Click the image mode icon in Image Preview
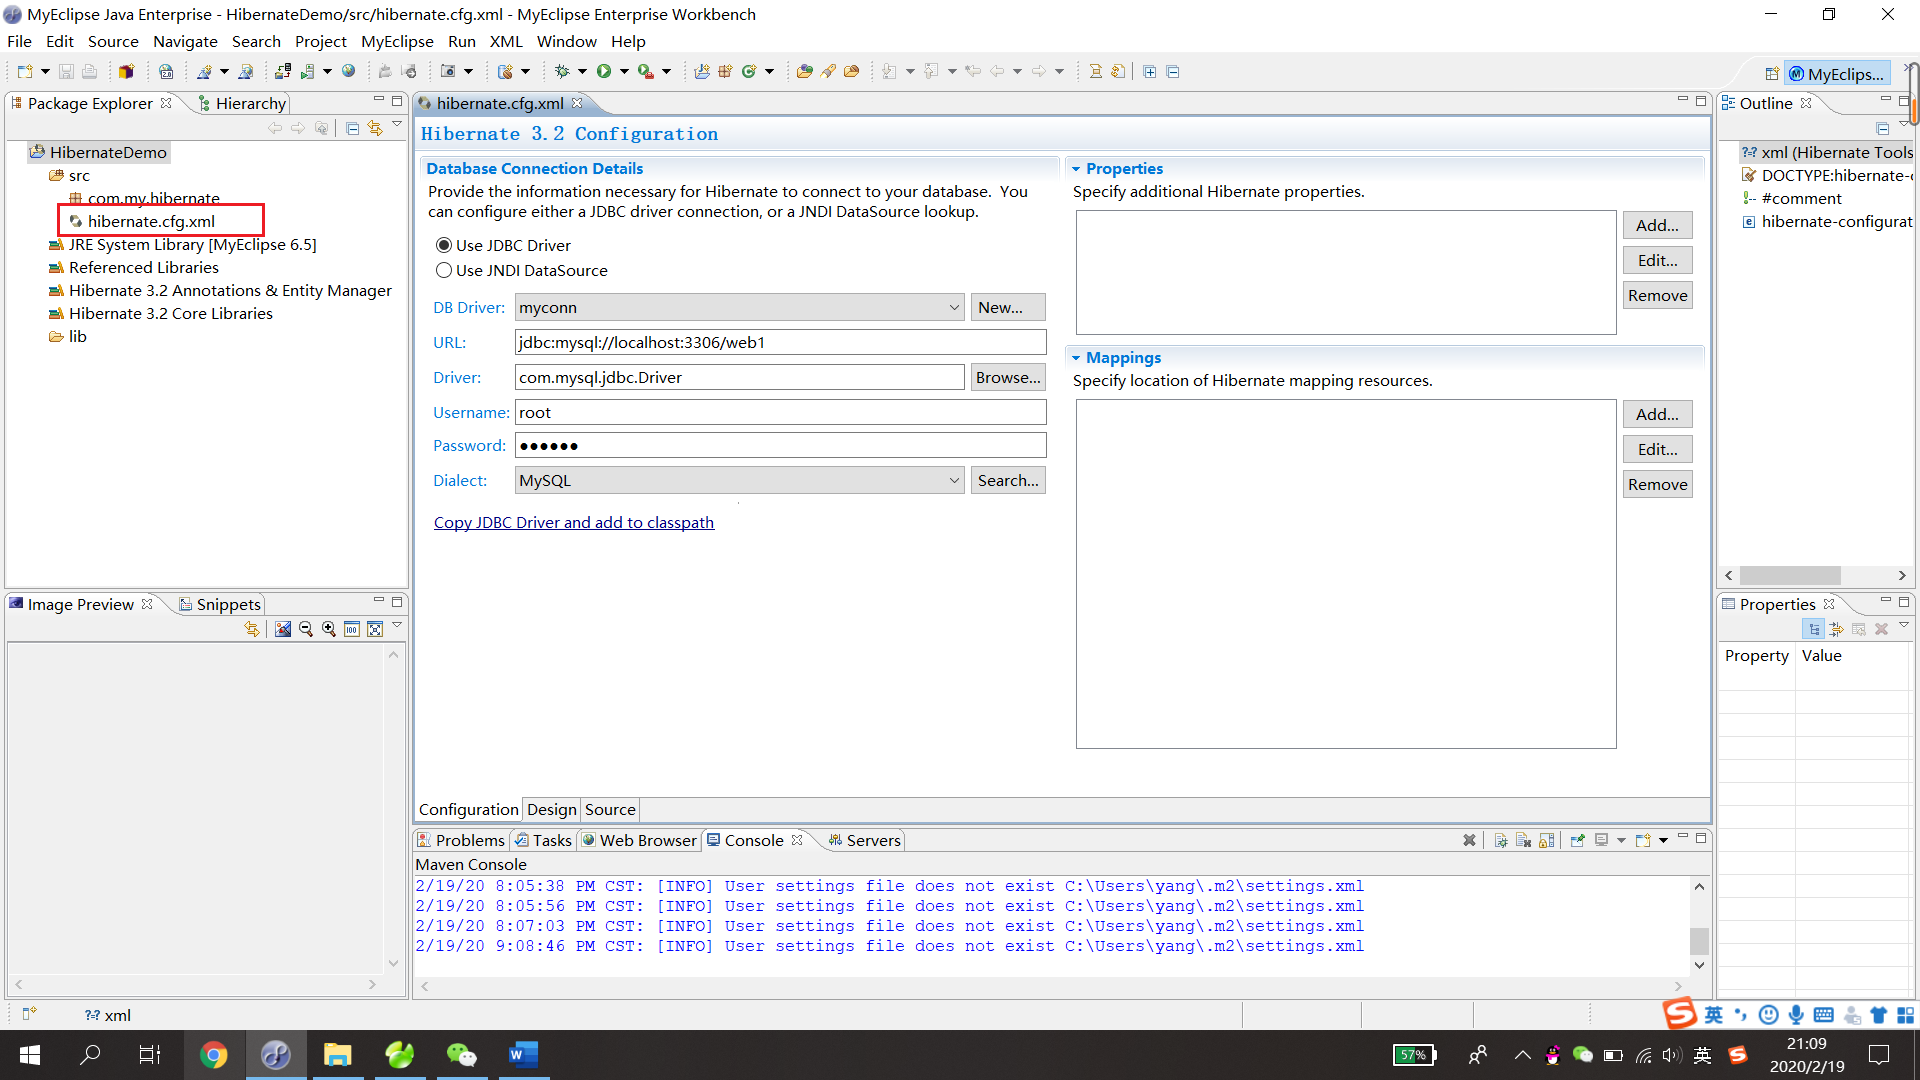The height and width of the screenshot is (1080, 1920). pos(283,629)
